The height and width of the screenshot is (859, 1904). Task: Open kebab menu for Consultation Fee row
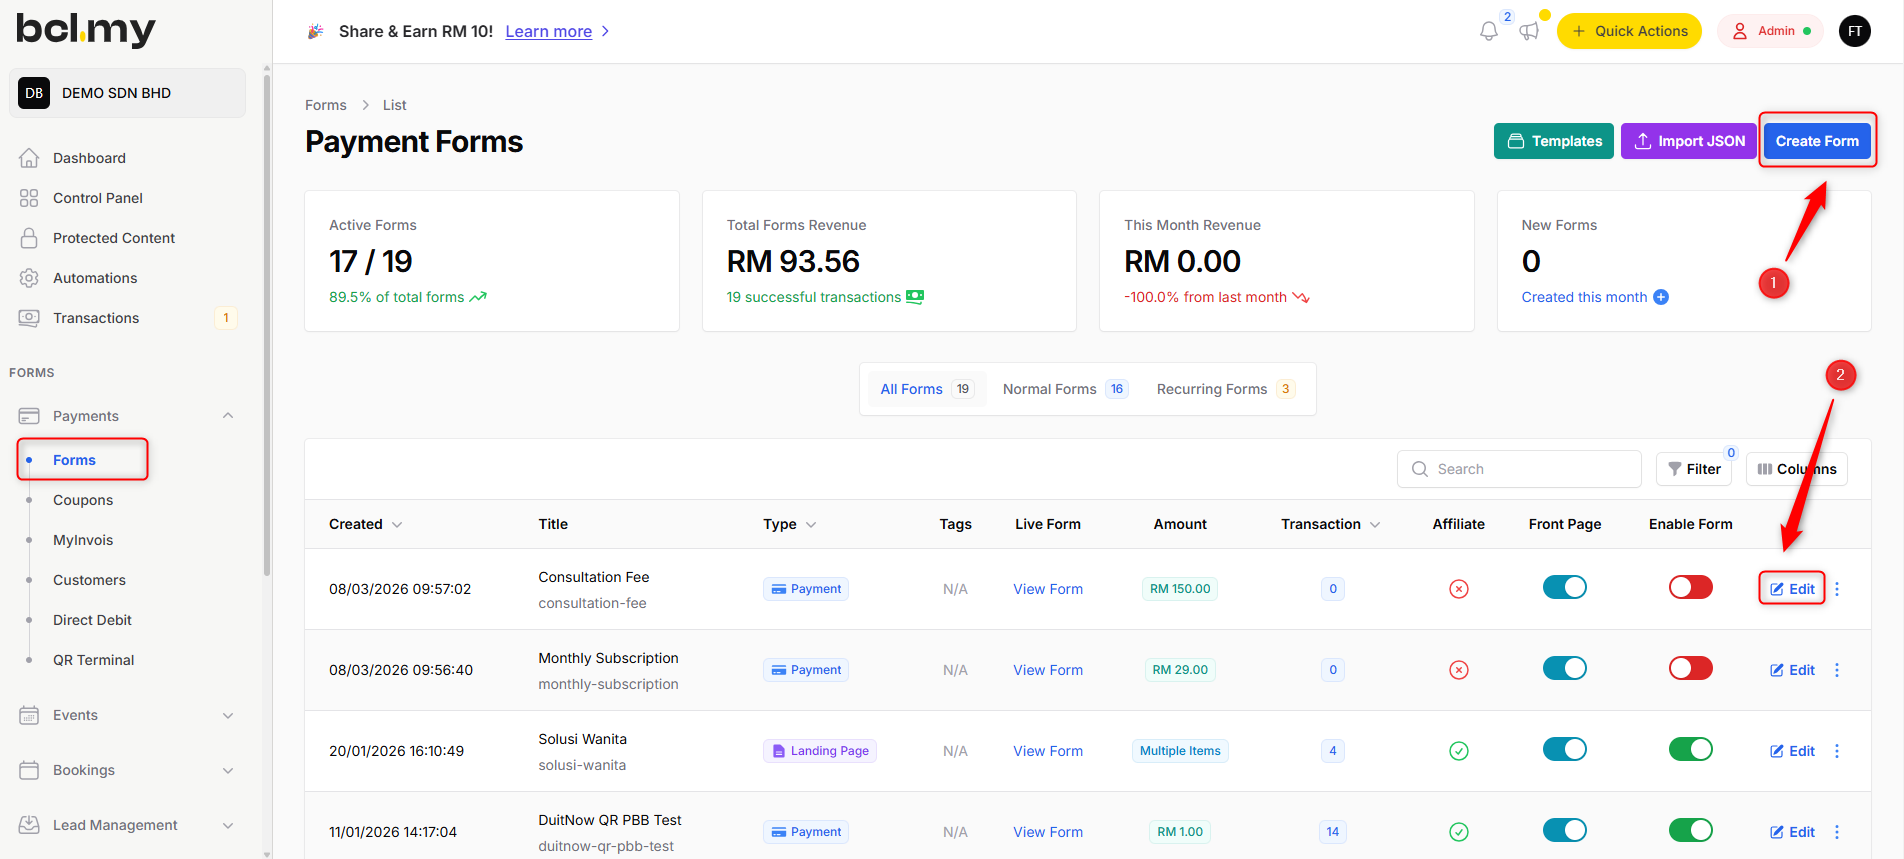coord(1837,589)
